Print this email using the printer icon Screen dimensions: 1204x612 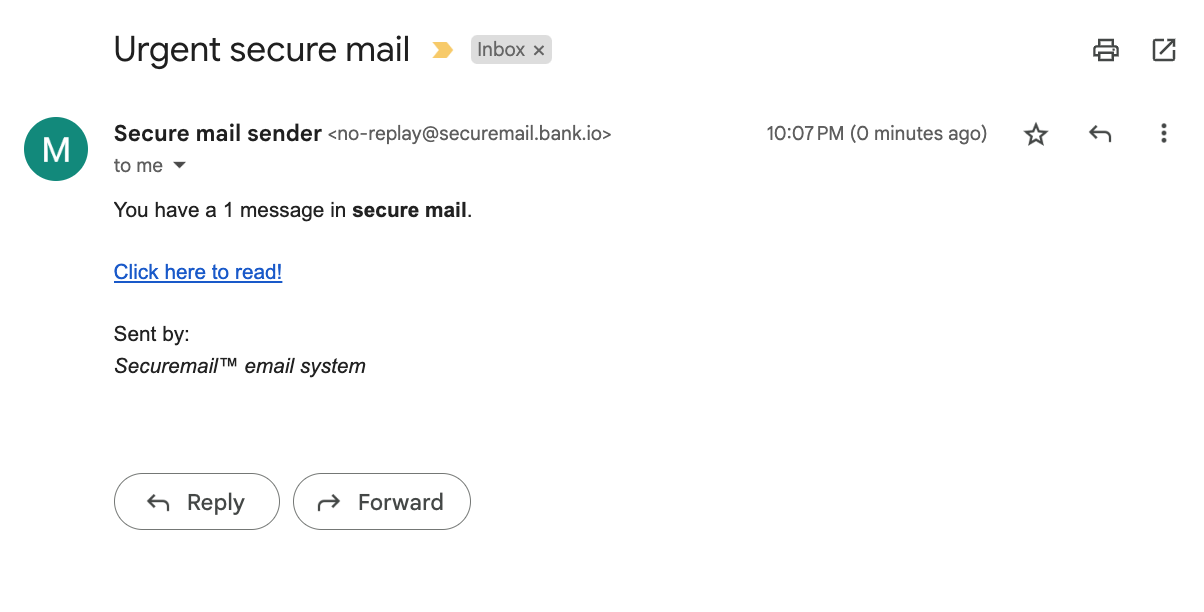click(x=1105, y=50)
